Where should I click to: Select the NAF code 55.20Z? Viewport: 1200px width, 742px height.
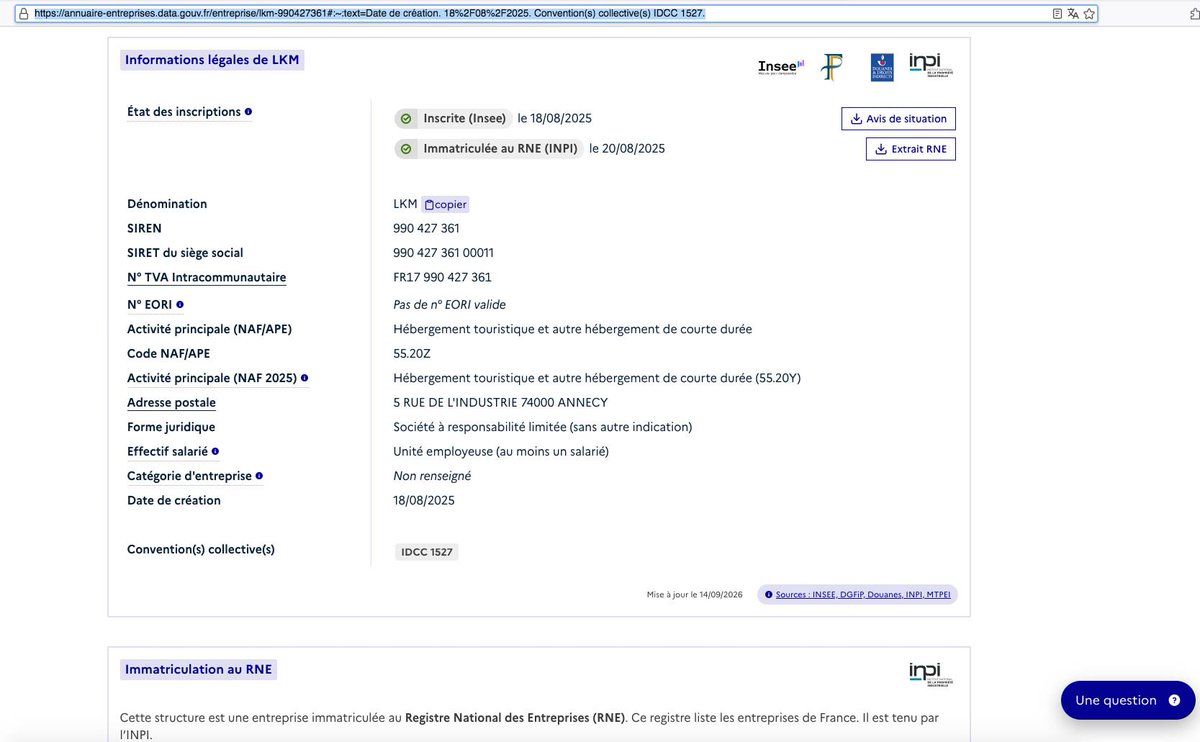click(413, 354)
